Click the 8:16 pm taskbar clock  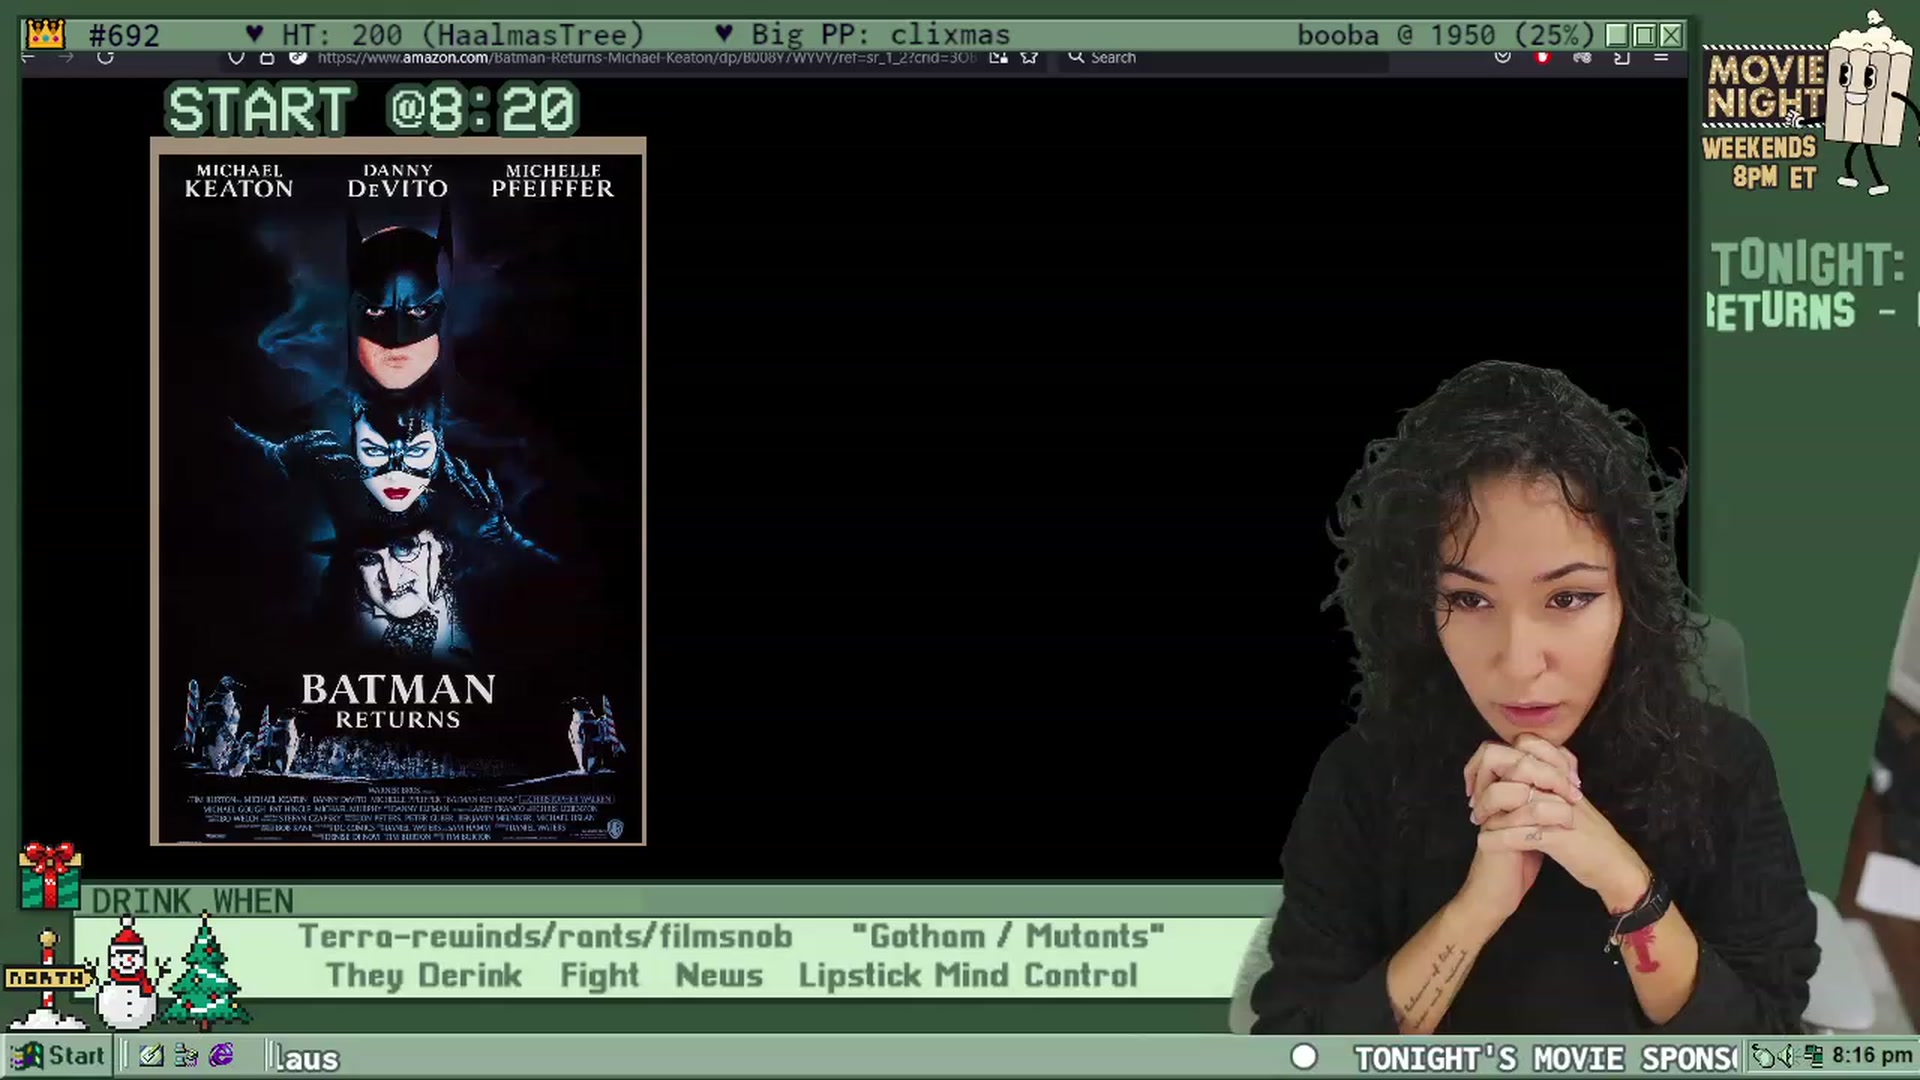[x=1872, y=1056]
